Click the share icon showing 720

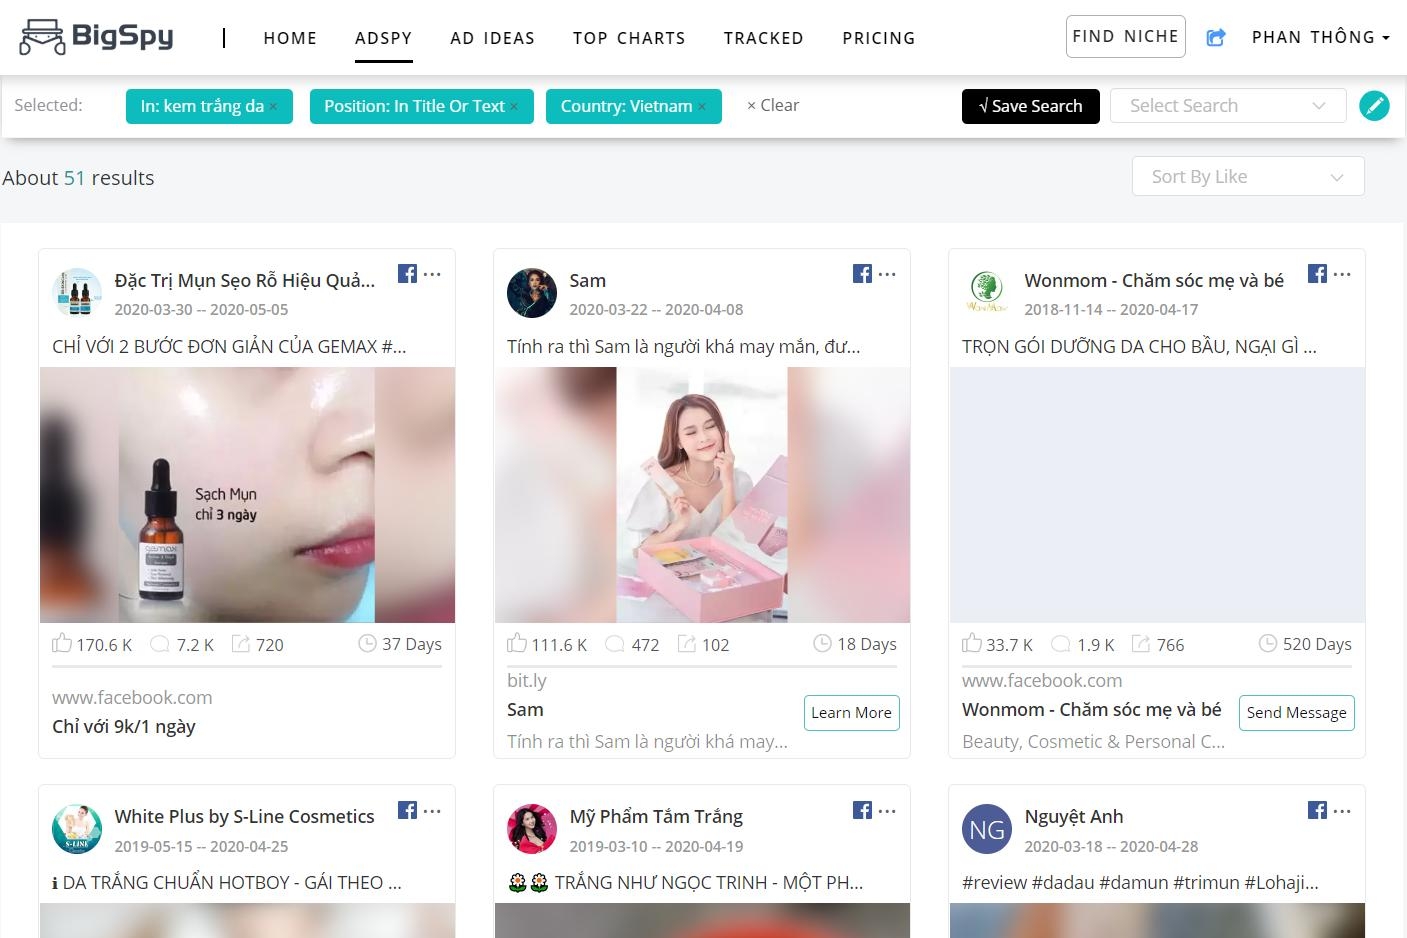coord(241,644)
